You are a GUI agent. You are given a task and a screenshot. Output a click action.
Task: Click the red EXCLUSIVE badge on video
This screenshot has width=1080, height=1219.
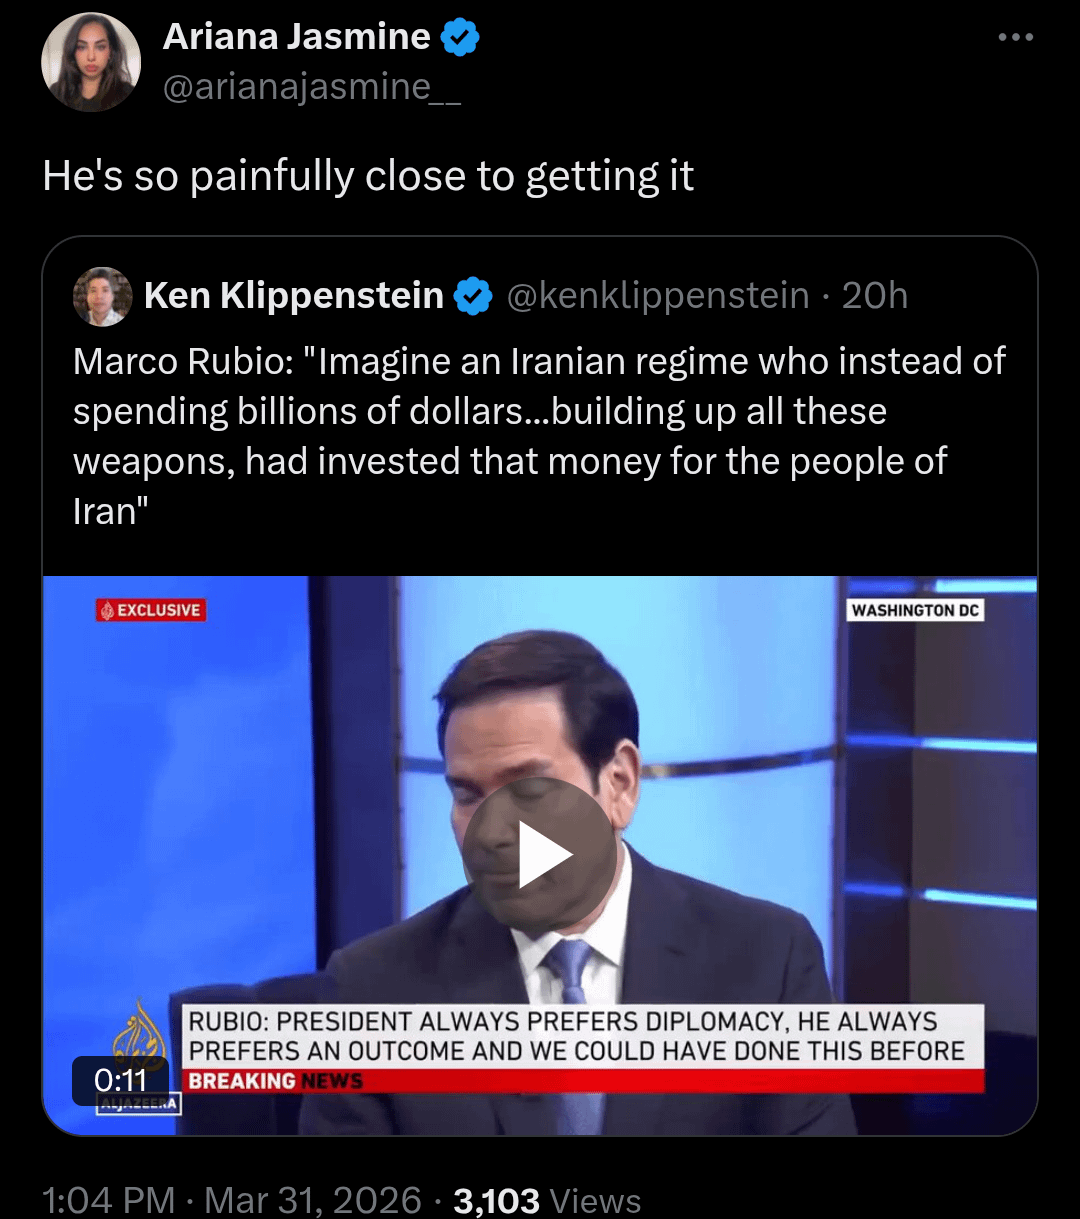click(x=151, y=610)
